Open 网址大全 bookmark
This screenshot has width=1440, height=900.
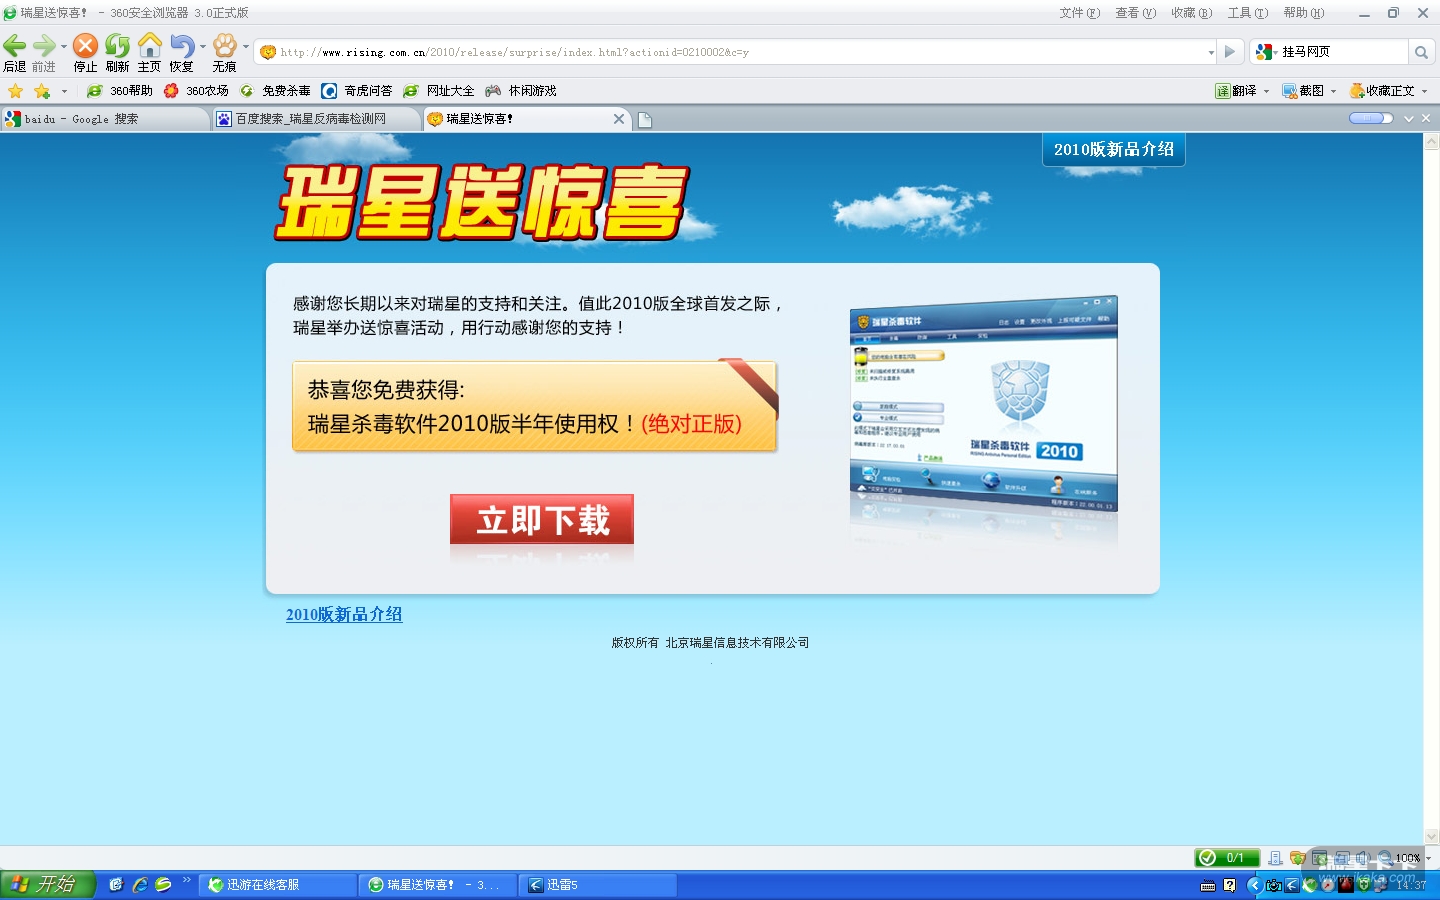coord(439,91)
